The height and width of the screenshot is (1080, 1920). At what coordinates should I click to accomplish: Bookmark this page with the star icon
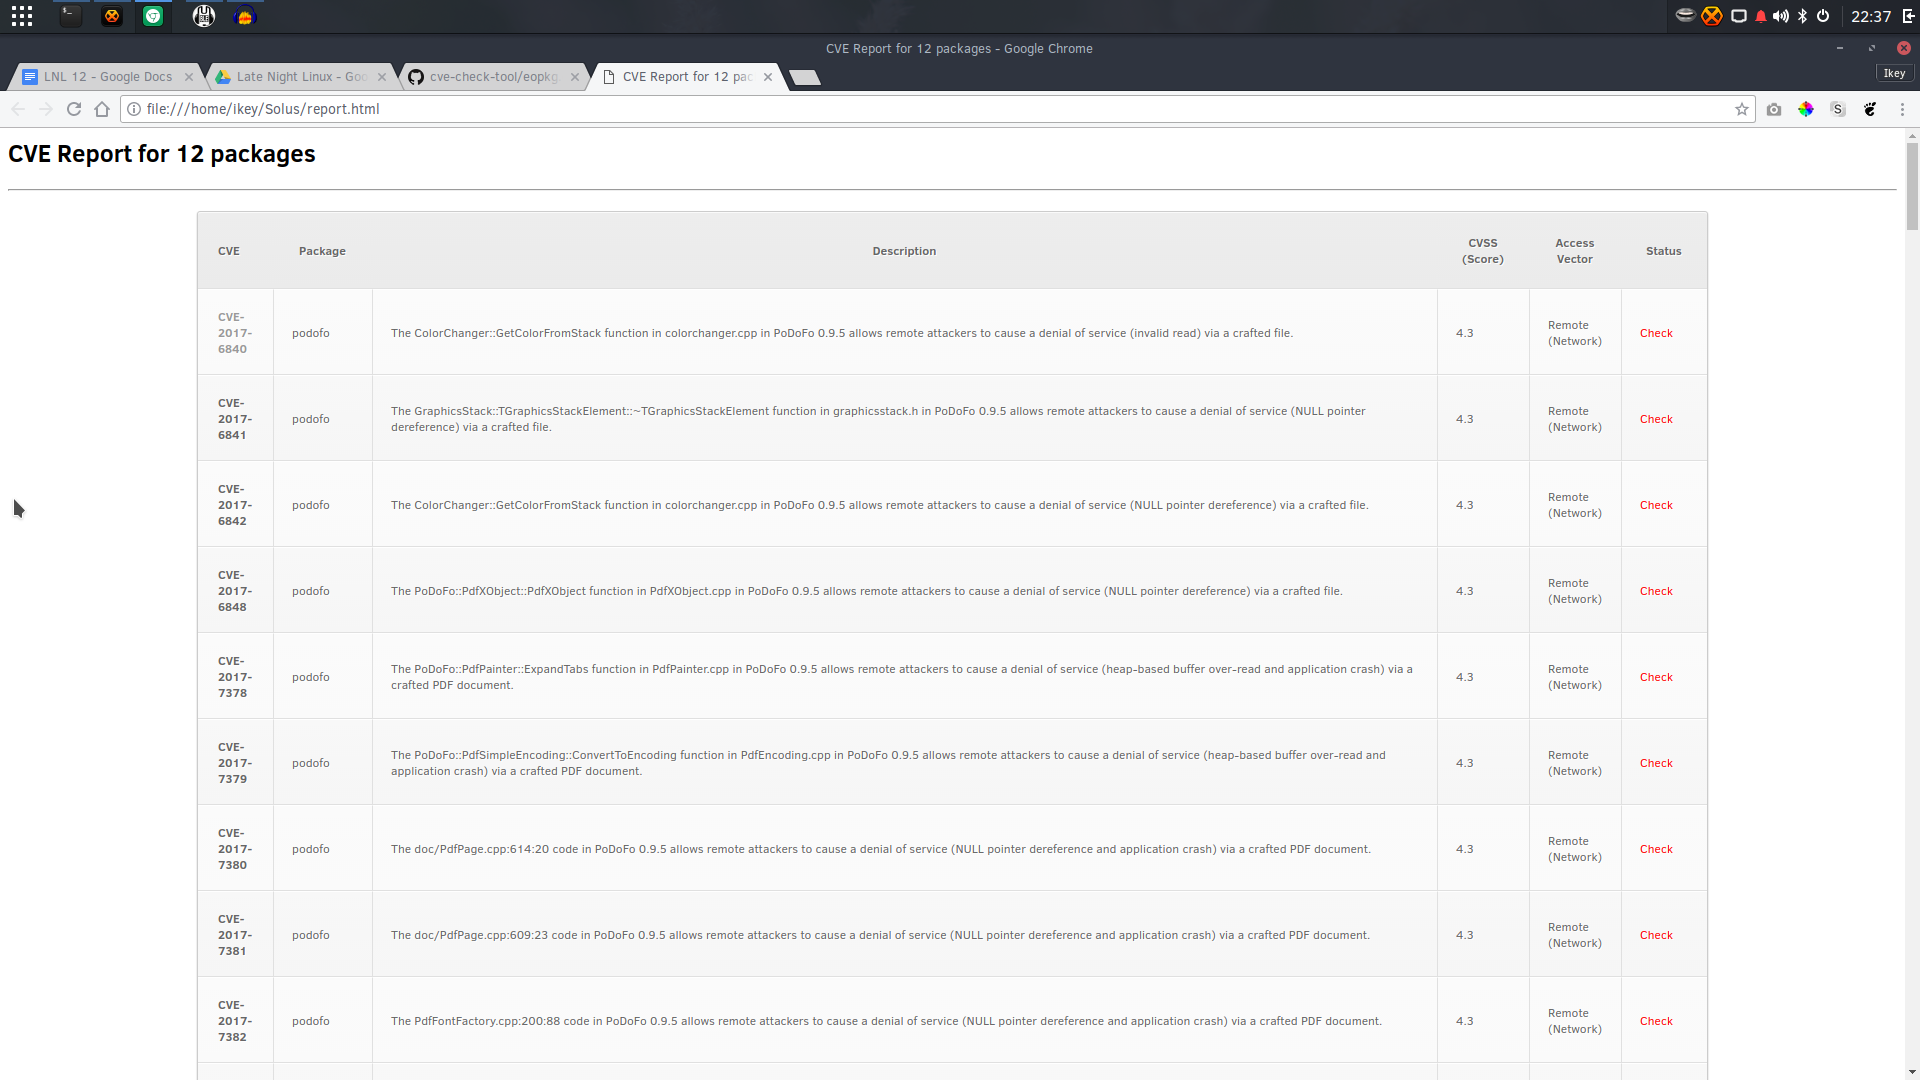[1742, 109]
